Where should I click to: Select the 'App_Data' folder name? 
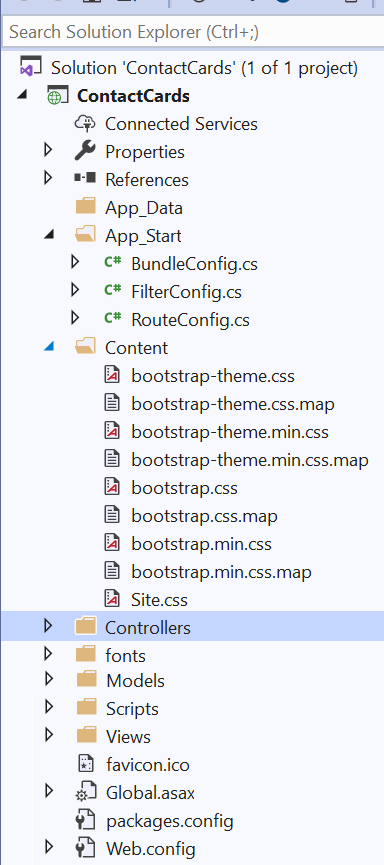[144, 208]
